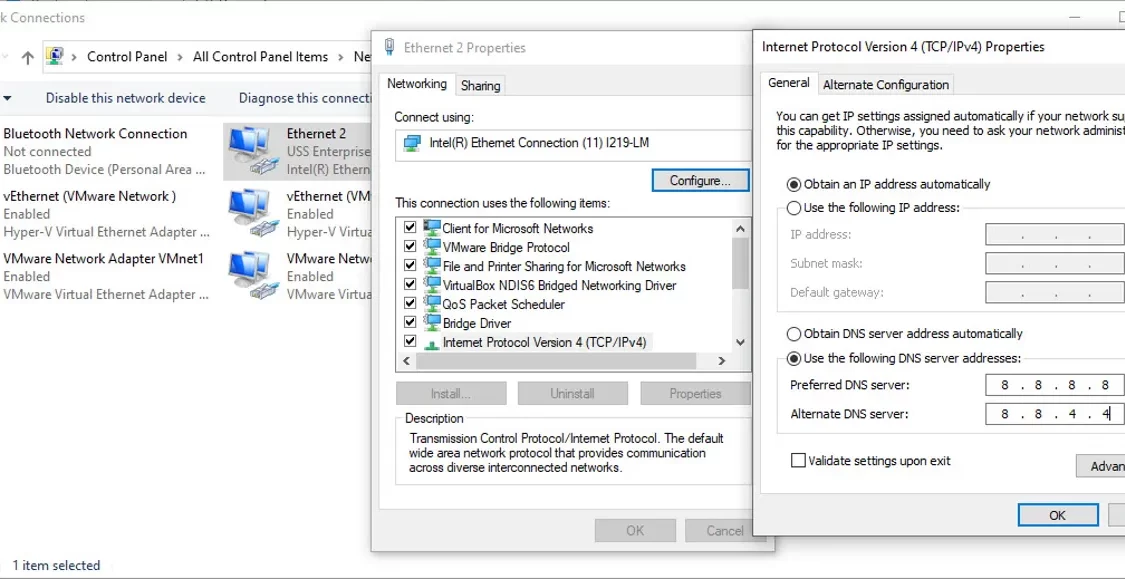
Task: Uncheck the VMware Bridge Protocol checkbox
Action: point(410,247)
